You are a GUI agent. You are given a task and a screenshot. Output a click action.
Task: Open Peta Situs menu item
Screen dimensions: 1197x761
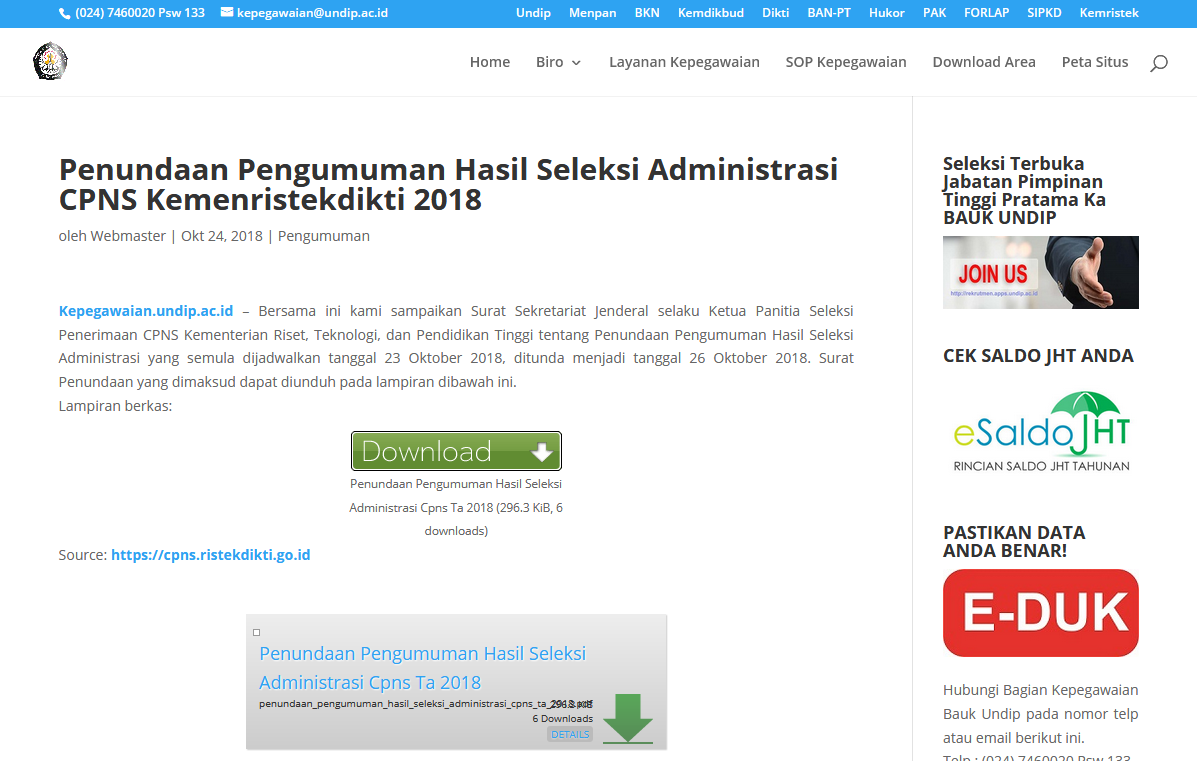tap(1095, 62)
